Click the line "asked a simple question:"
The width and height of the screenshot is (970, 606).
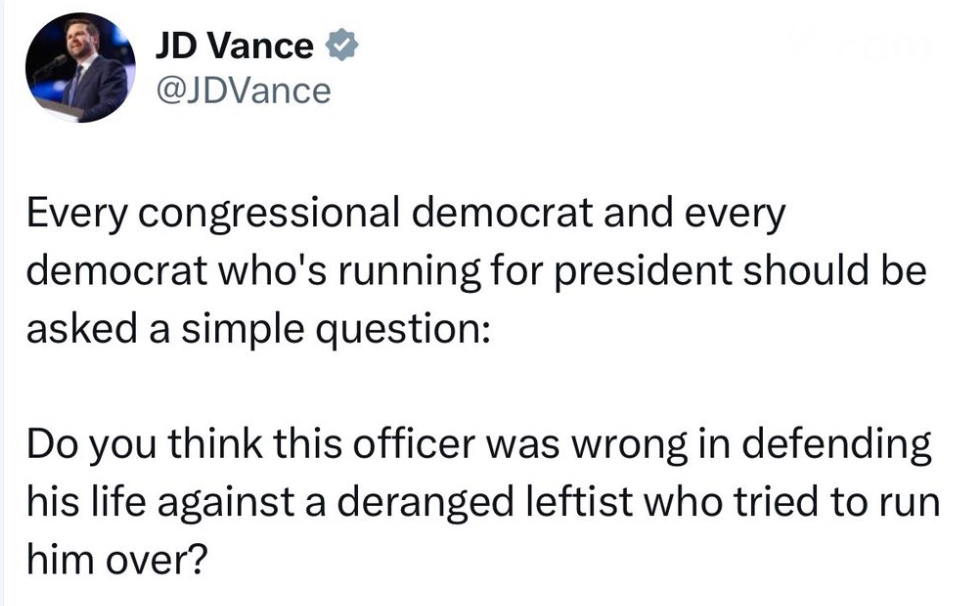258,330
